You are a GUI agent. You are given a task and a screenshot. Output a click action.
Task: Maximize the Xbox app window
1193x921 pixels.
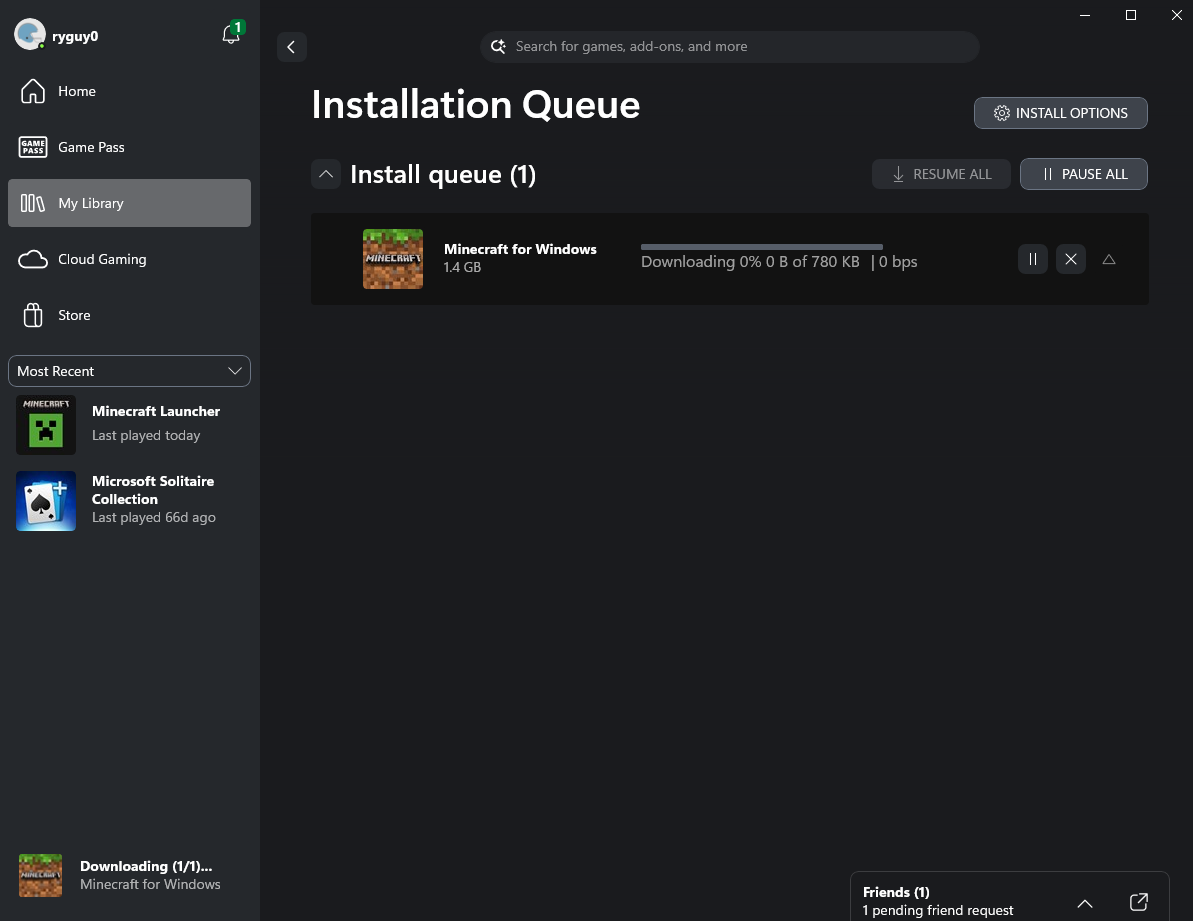coord(1131,15)
